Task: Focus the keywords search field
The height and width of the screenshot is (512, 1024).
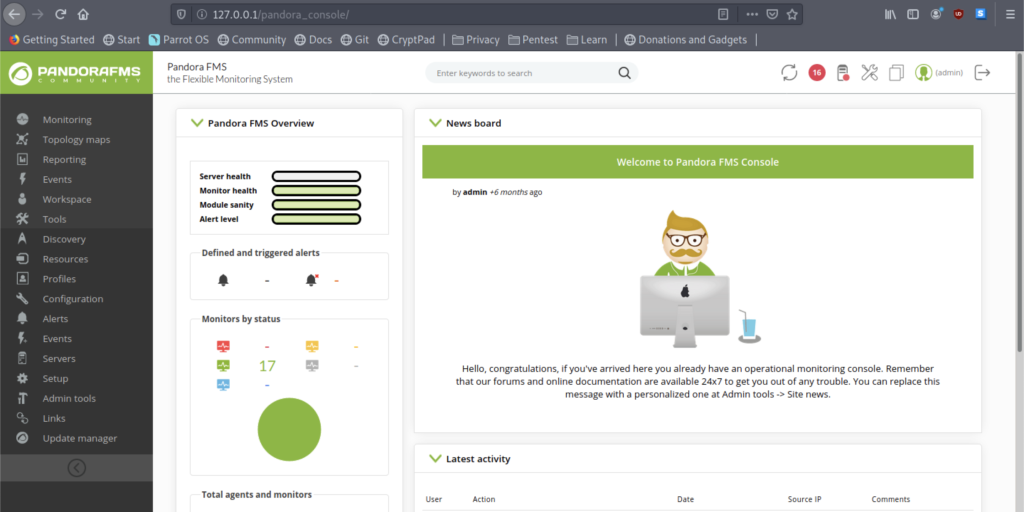Action: tap(522, 73)
